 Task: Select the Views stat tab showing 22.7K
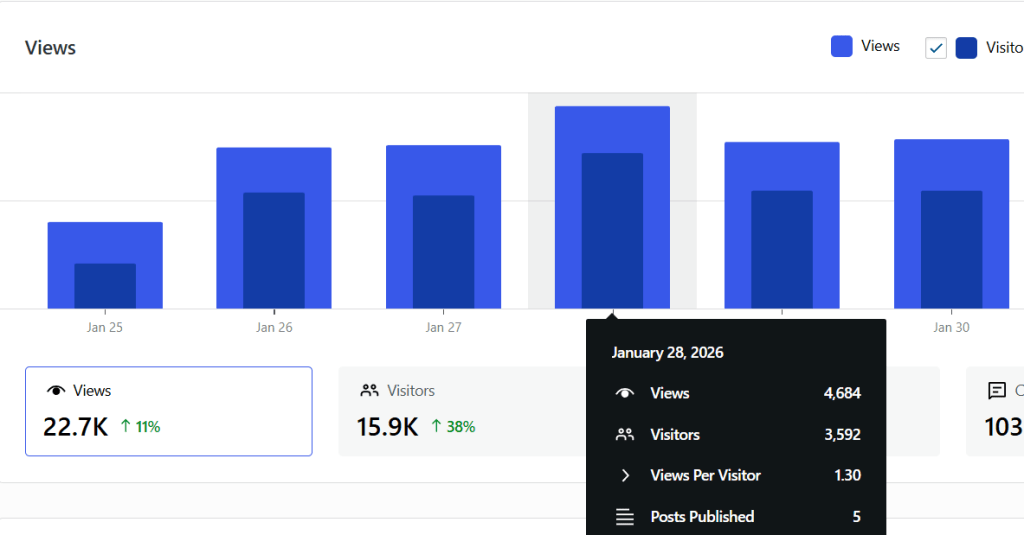168,411
